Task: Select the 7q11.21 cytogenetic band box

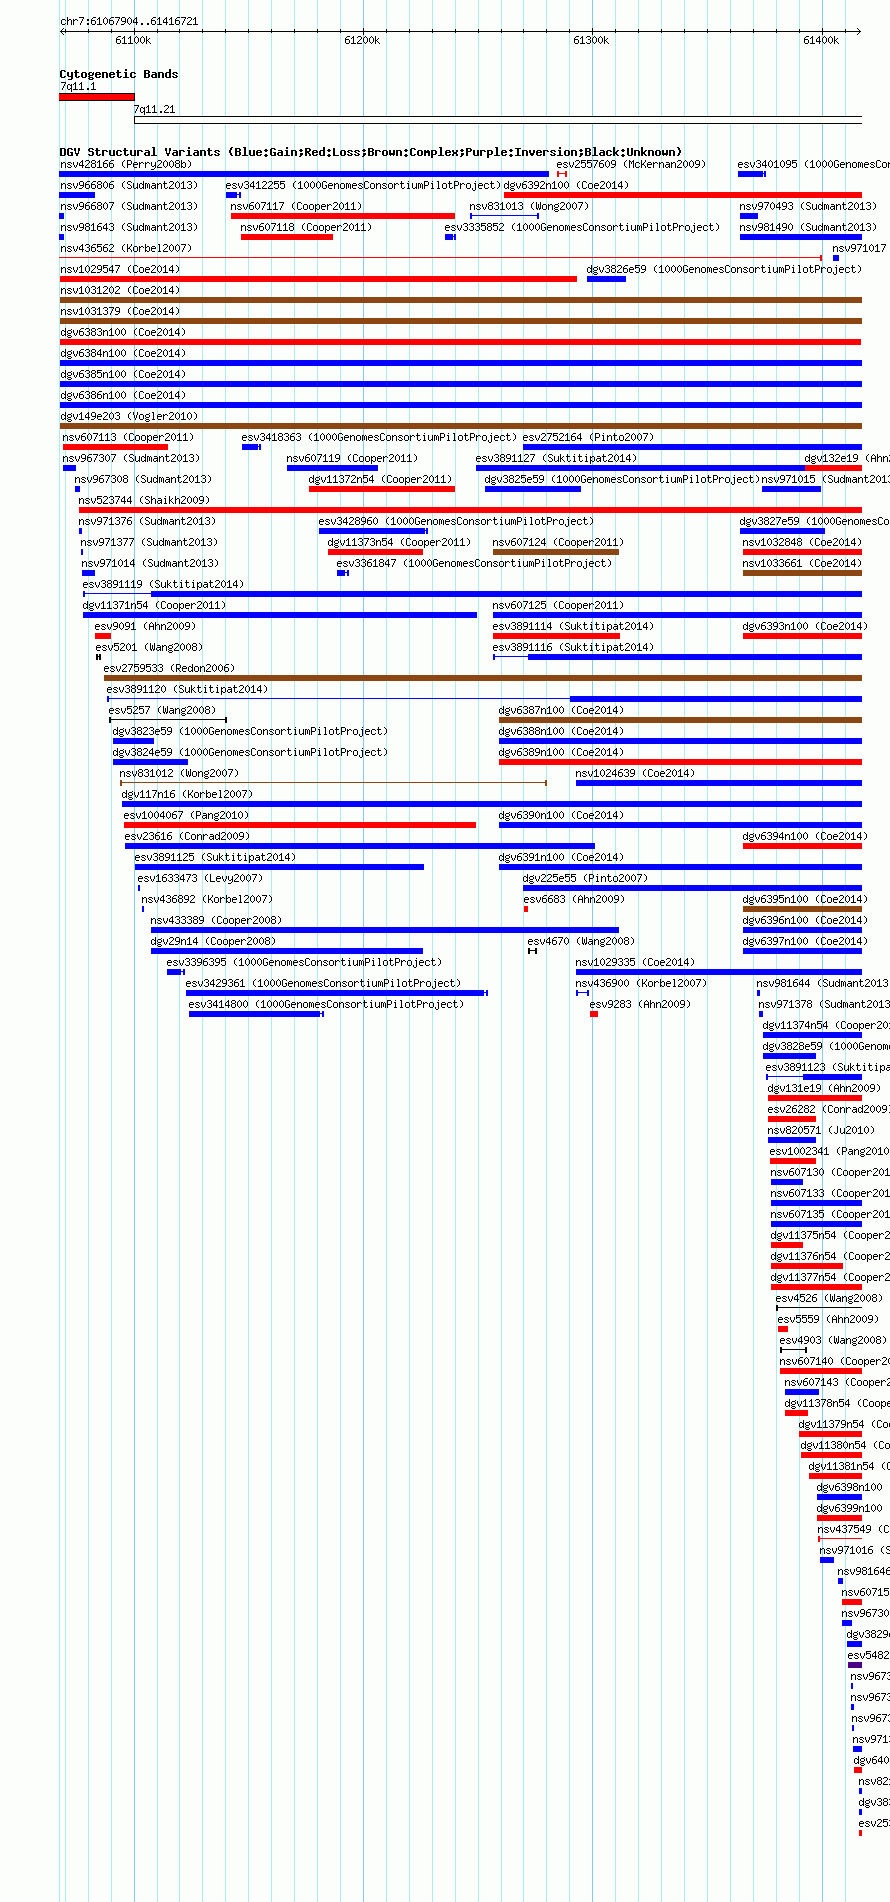Action: coord(498,121)
